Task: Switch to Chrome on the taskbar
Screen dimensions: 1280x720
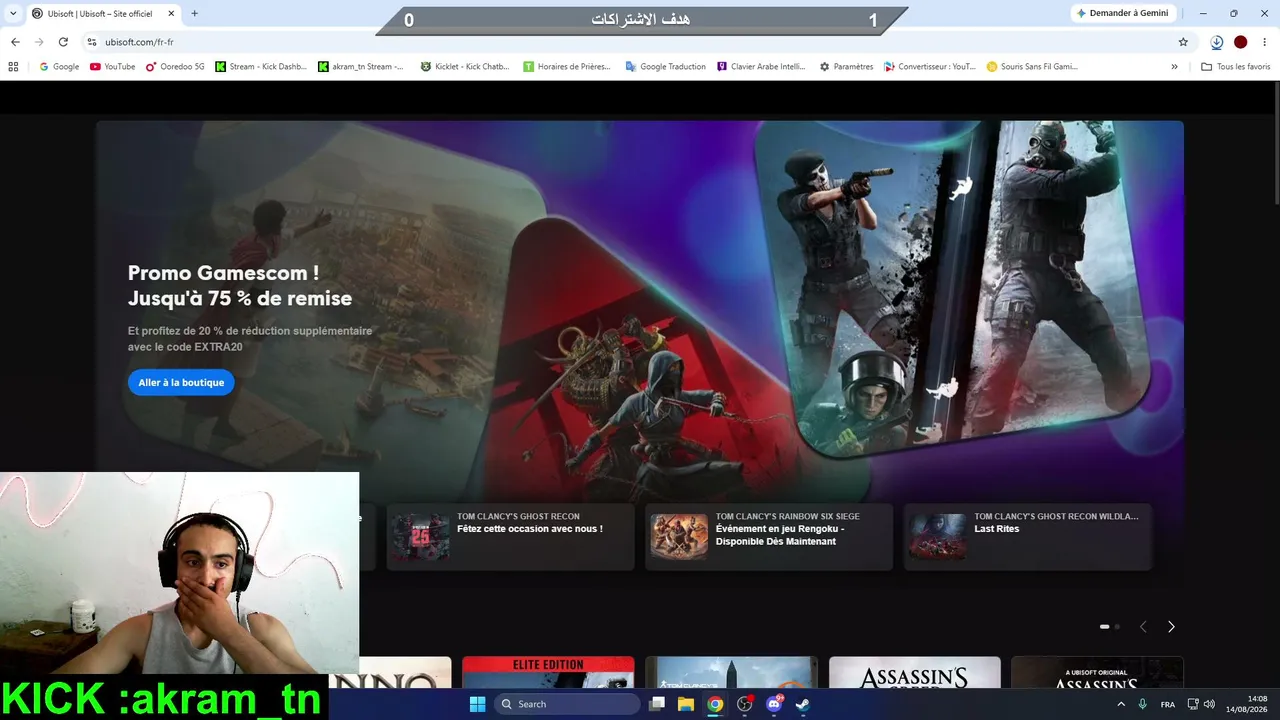Action: pyautogui.click(x=715, y=704)
